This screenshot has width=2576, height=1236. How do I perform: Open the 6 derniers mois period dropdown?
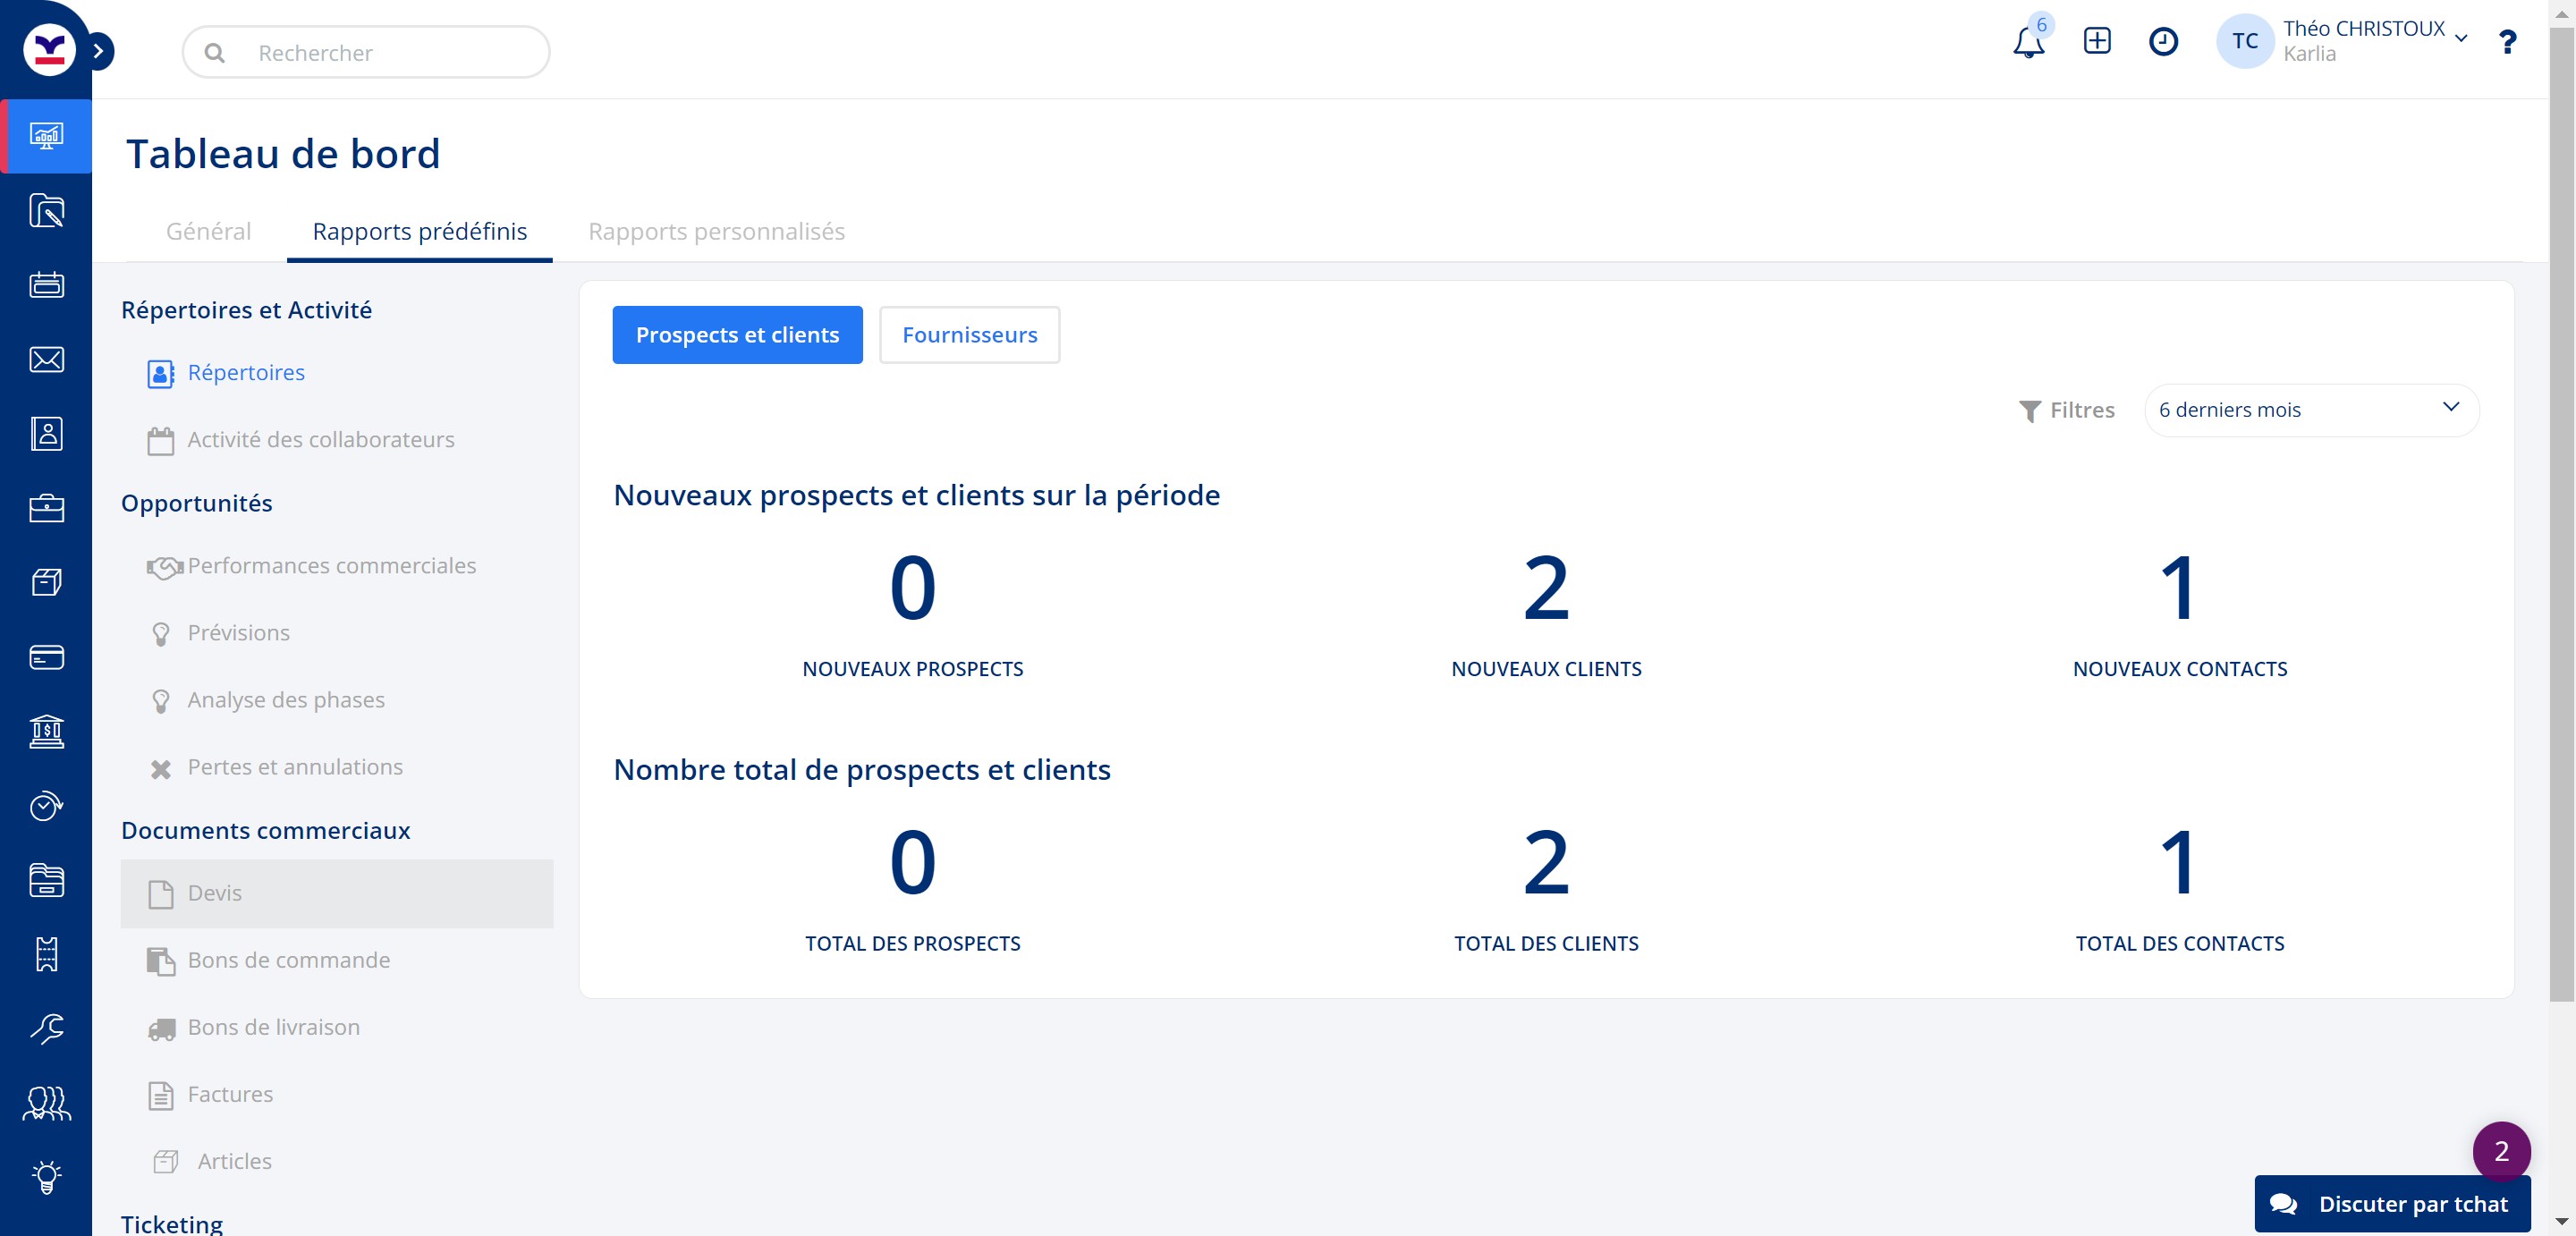(x=2310, y=410)
